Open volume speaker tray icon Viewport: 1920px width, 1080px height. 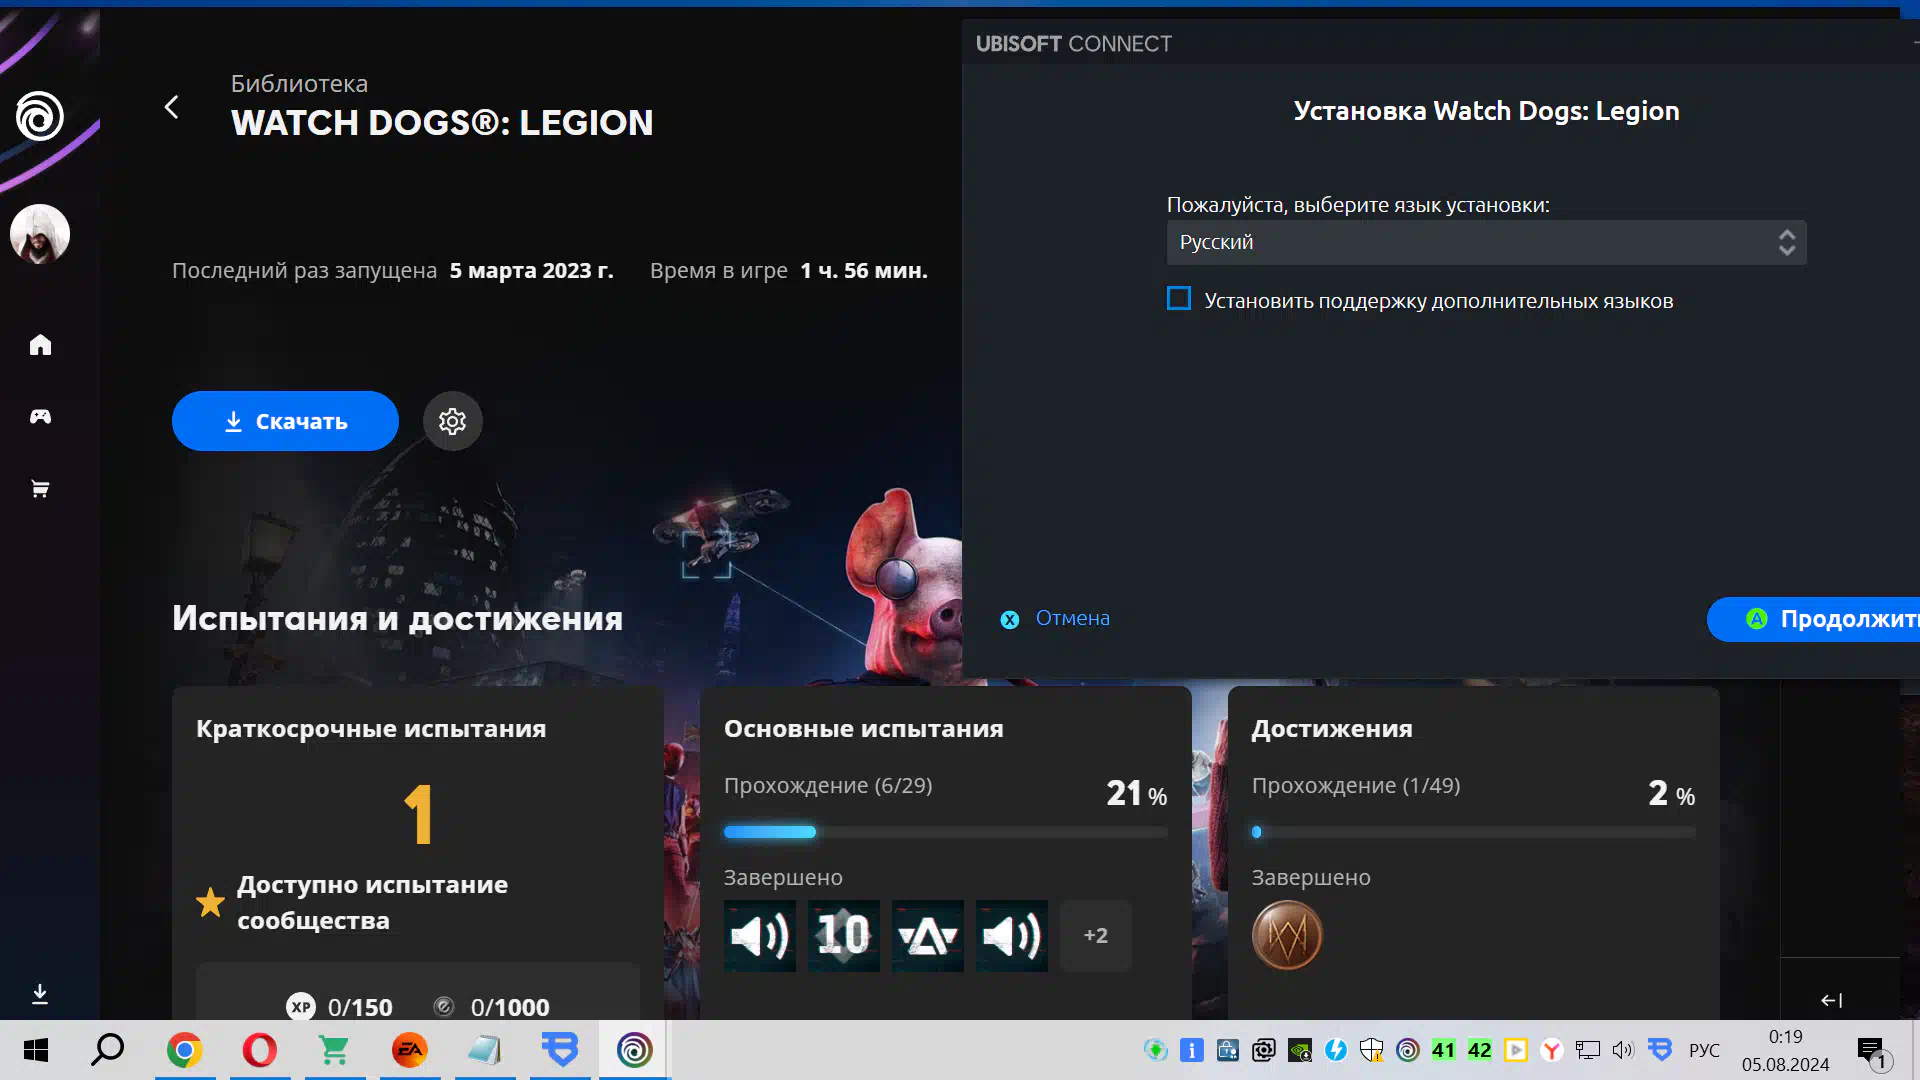click(x=1623, y=1050)
